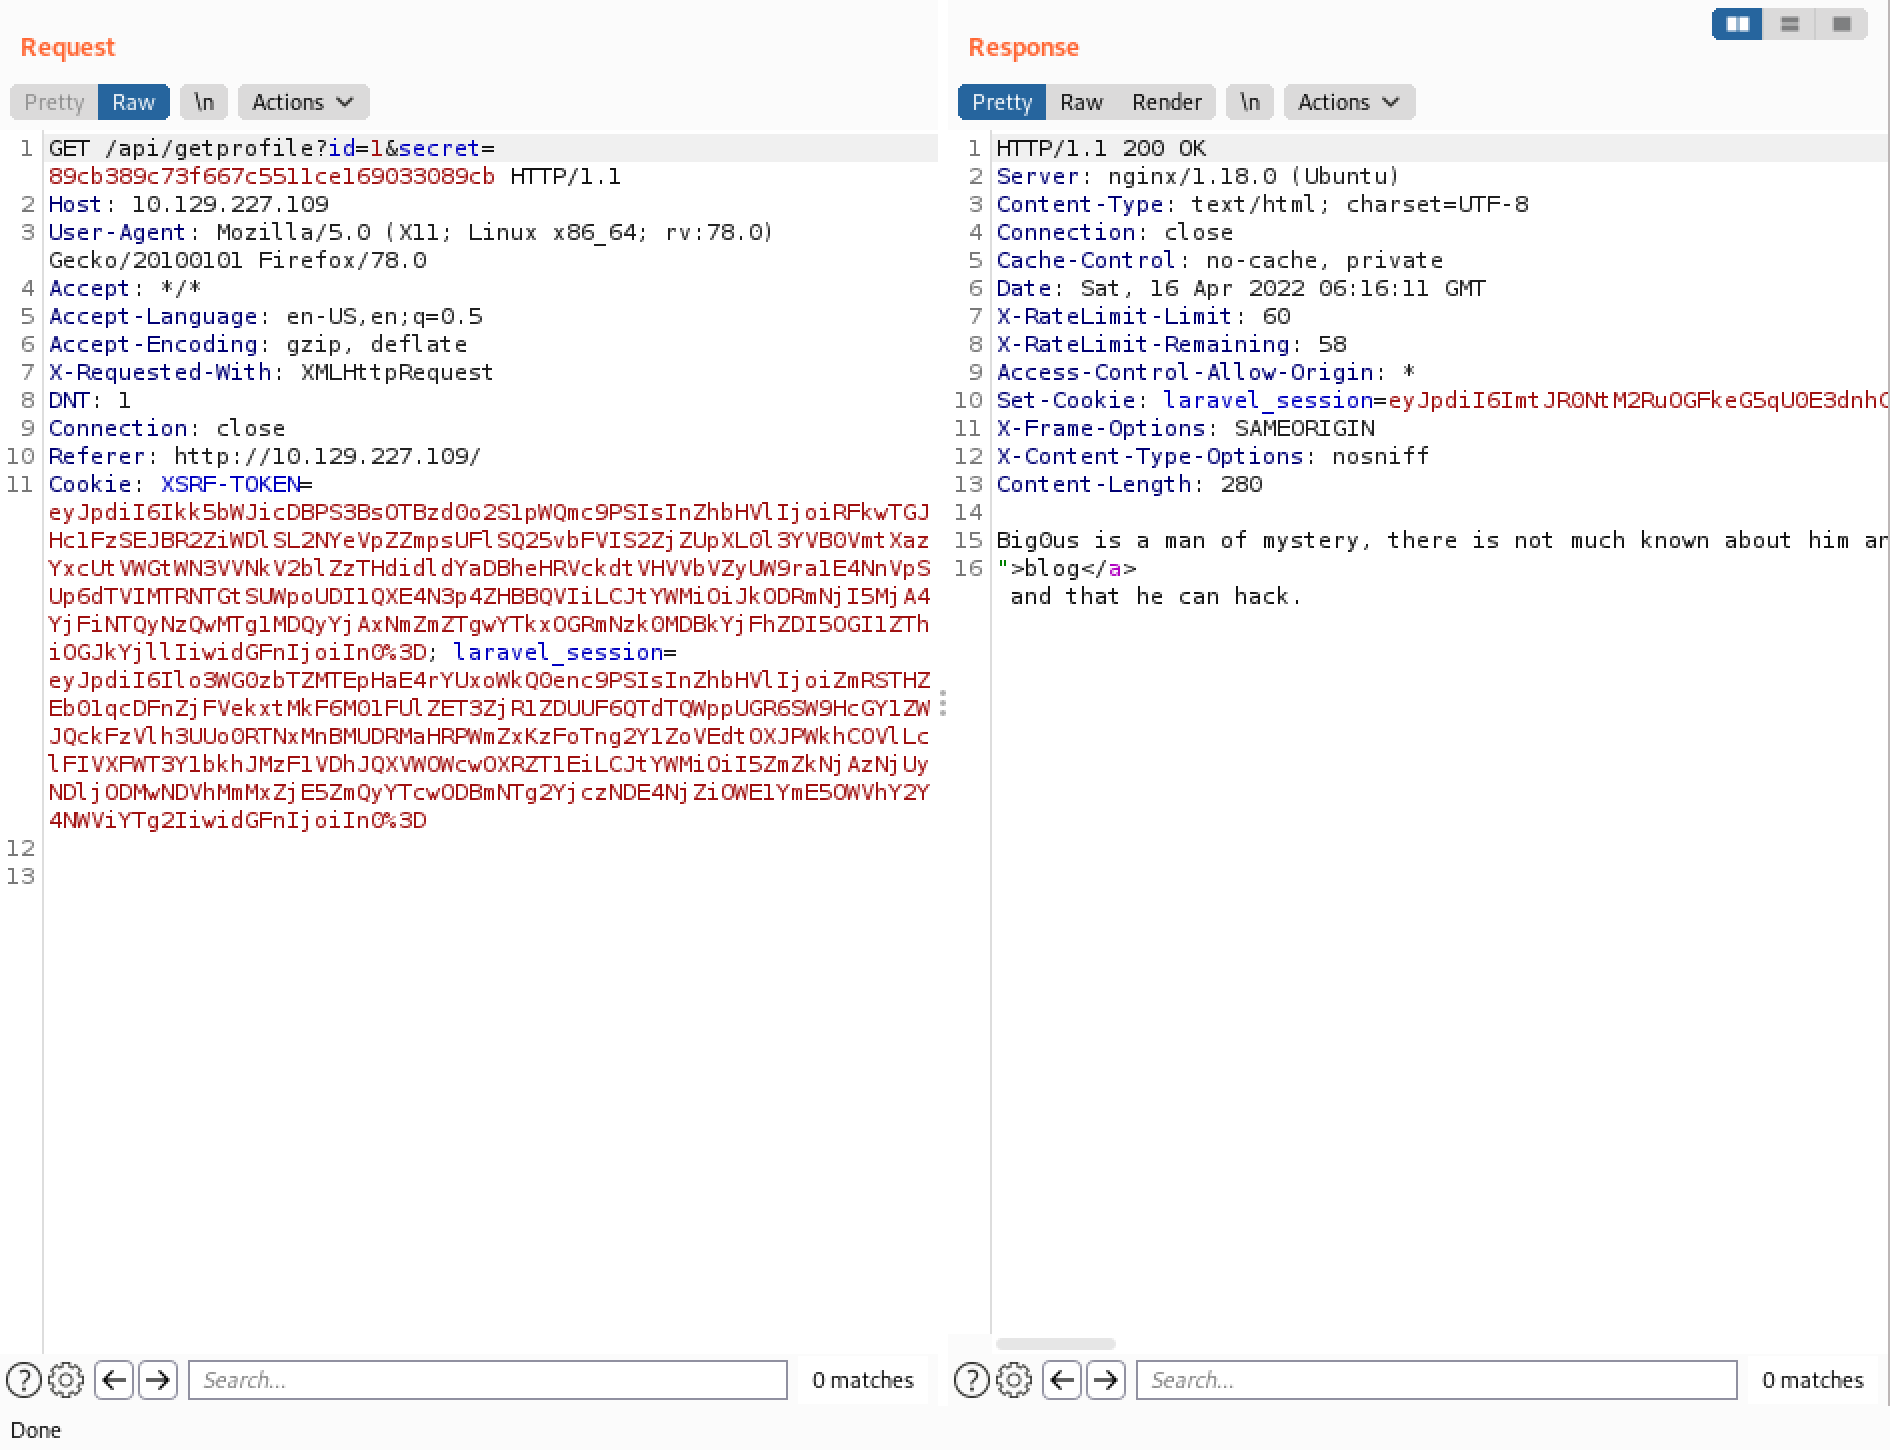Click the Date: Sat, 16 Apr 2022 header
The width and height of the screenshot is (1890, 1450).
(1241, 288)
